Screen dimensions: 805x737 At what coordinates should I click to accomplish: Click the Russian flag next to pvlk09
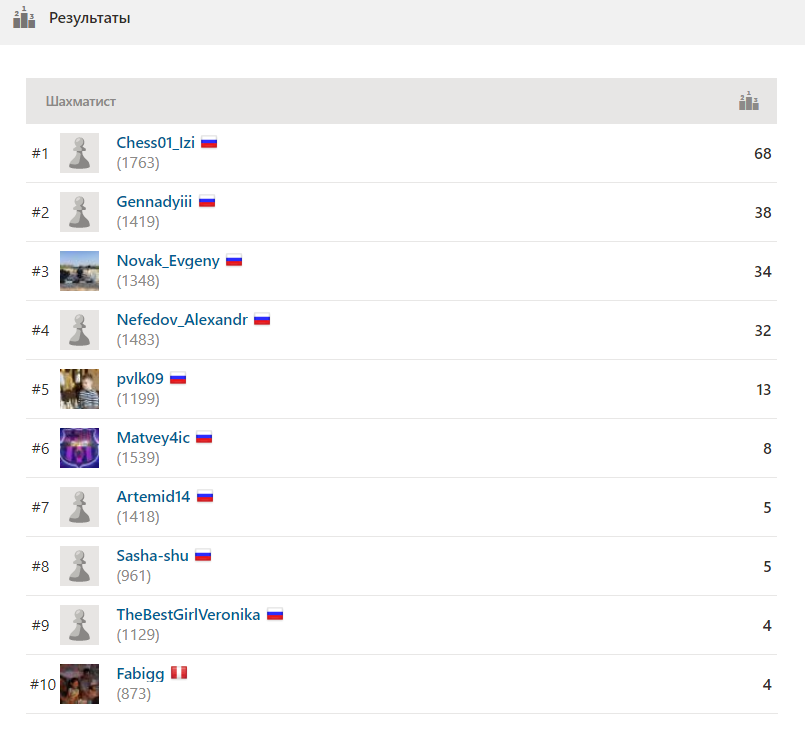pyautogui.click(x=178, y=379)
